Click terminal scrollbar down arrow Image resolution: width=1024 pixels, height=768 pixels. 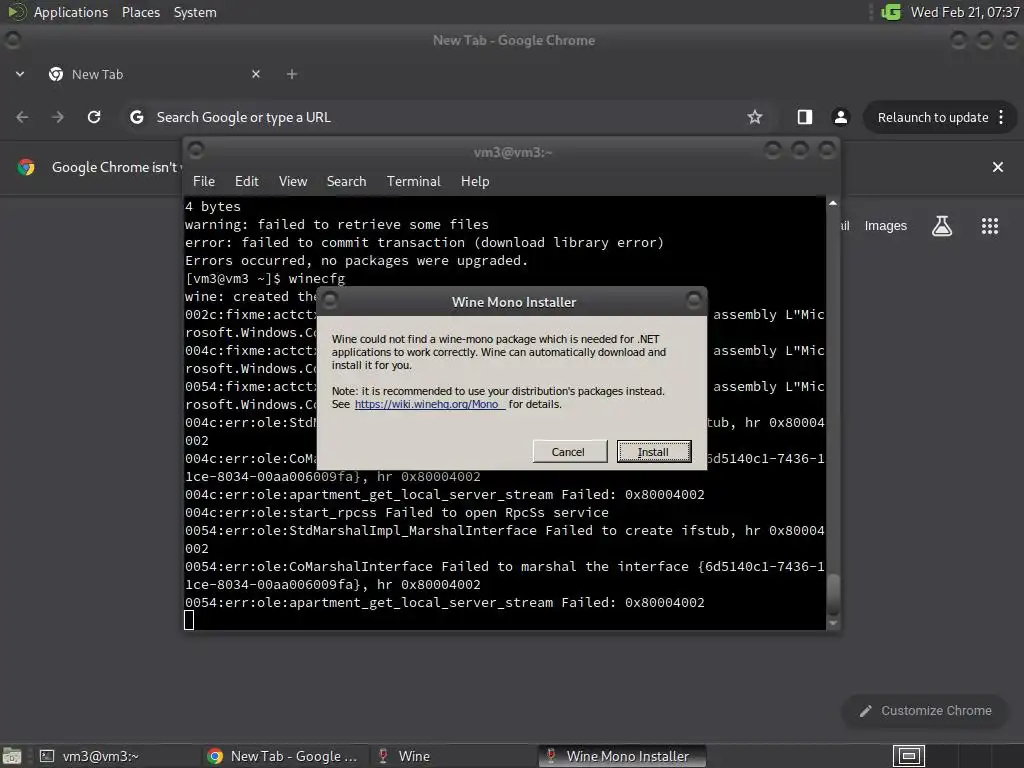pos(833,624)
